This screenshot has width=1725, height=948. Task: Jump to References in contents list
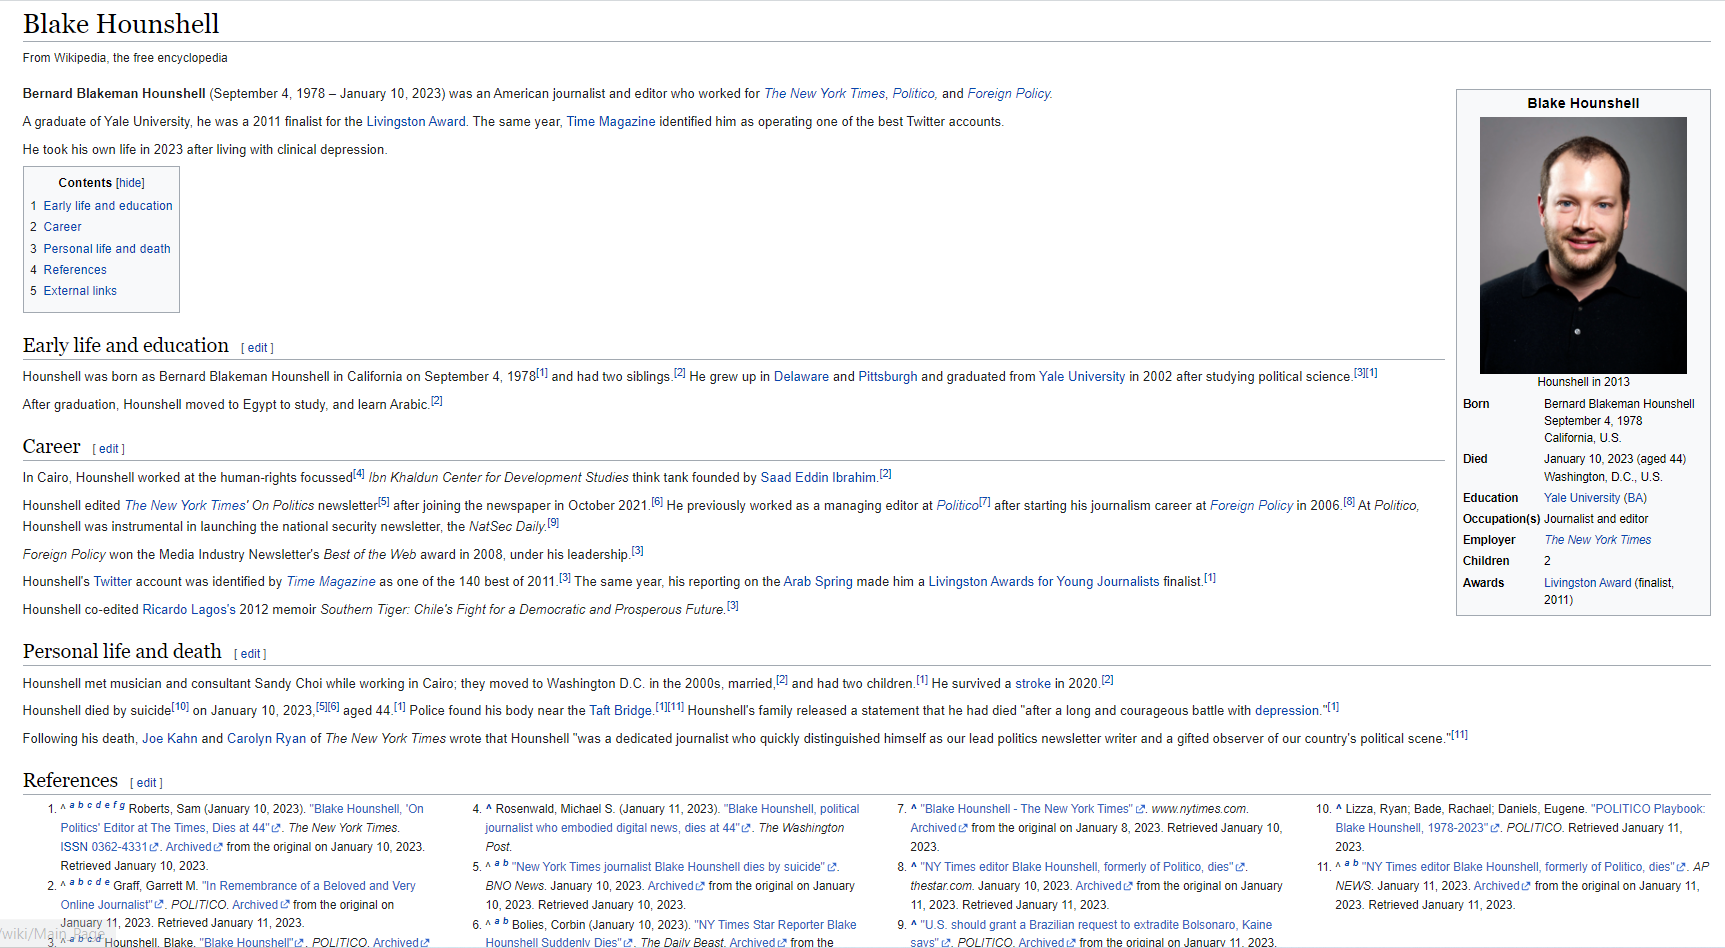(x=75, y=270)
